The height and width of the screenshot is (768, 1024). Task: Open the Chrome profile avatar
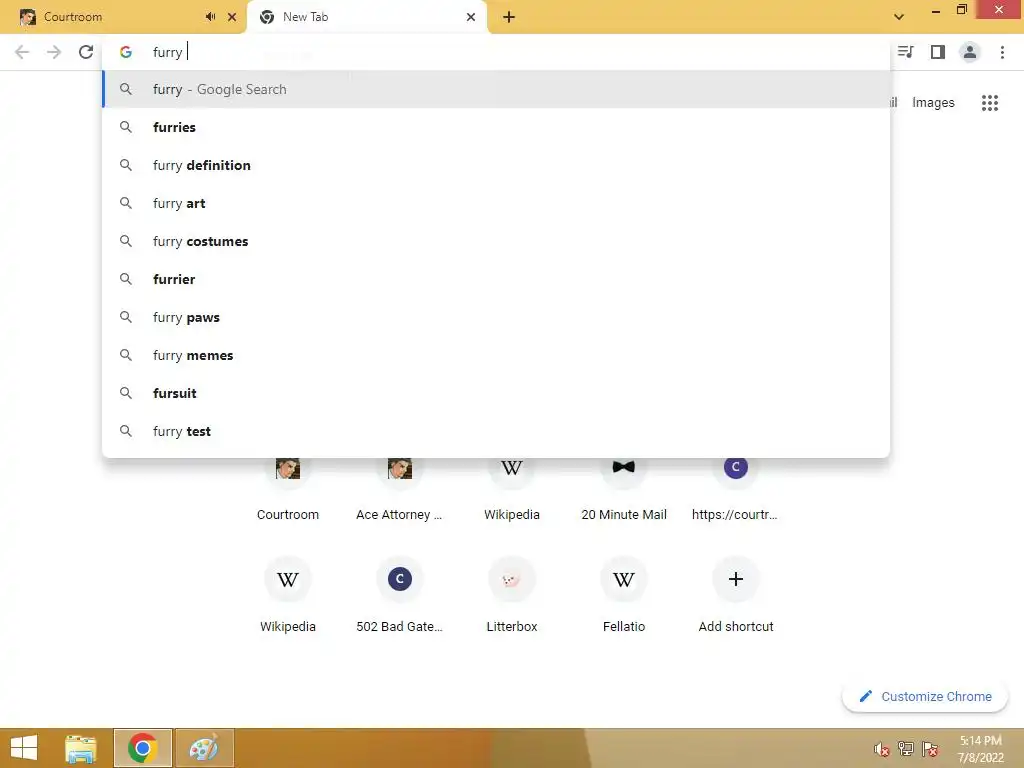(970, 52)
